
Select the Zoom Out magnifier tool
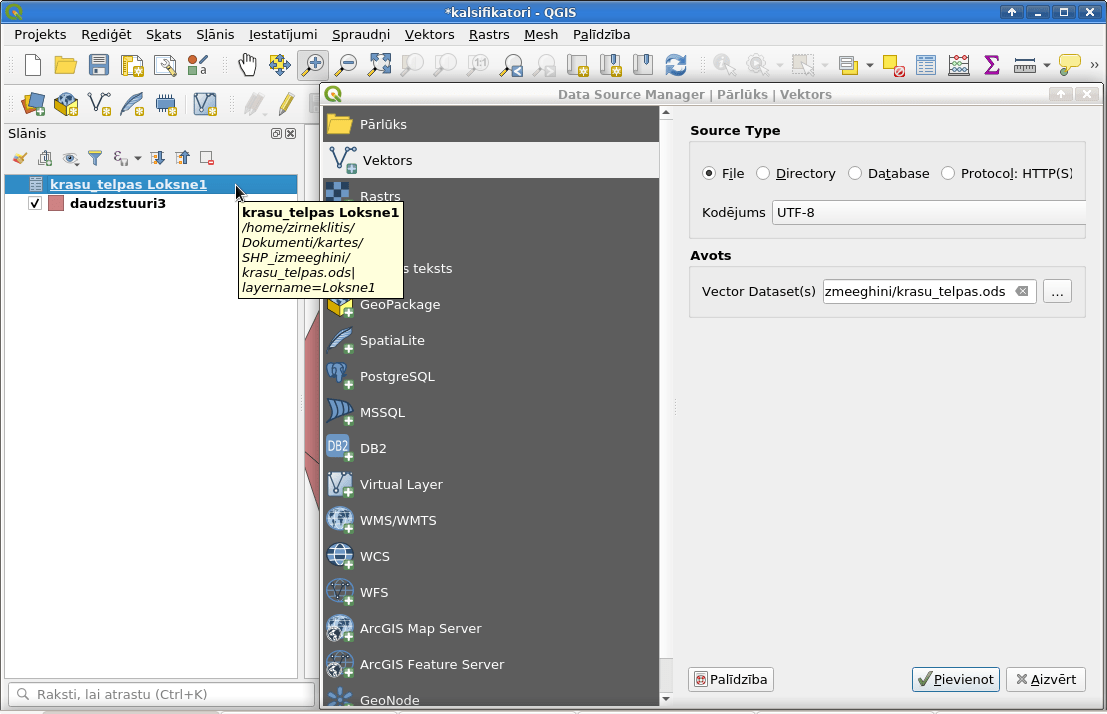[346, 66]
